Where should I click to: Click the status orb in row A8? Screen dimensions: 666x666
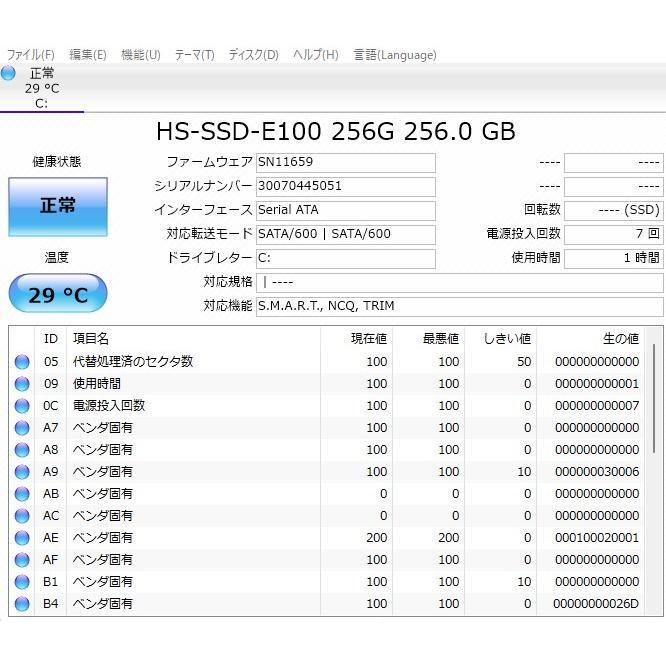(x=22, y=450)
